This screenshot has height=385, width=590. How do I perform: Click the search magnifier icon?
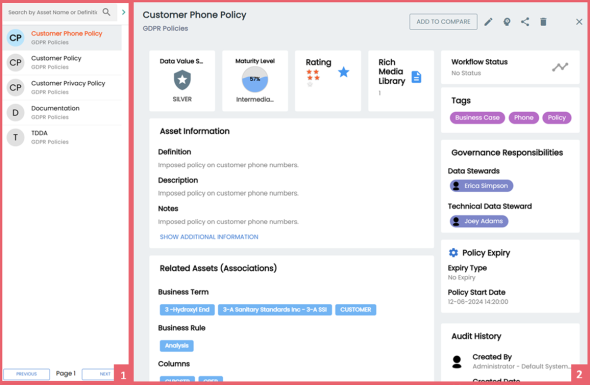point(106,12)
